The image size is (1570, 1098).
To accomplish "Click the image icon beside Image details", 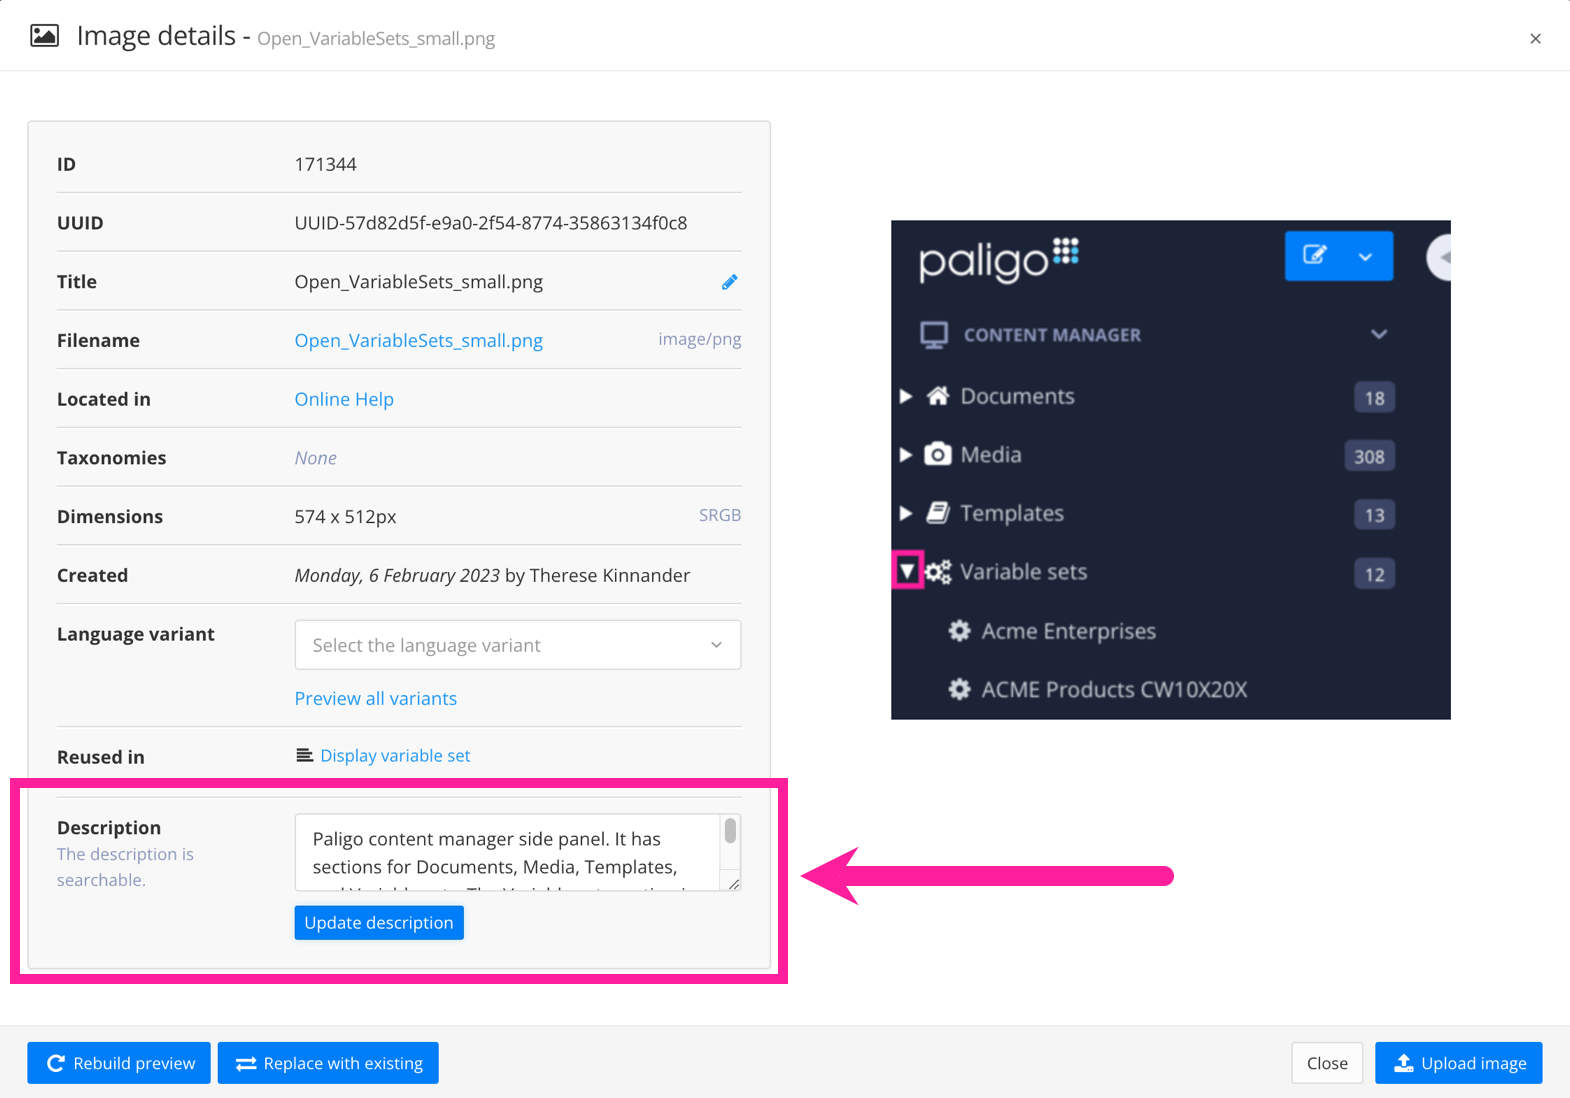I will 44,37.
